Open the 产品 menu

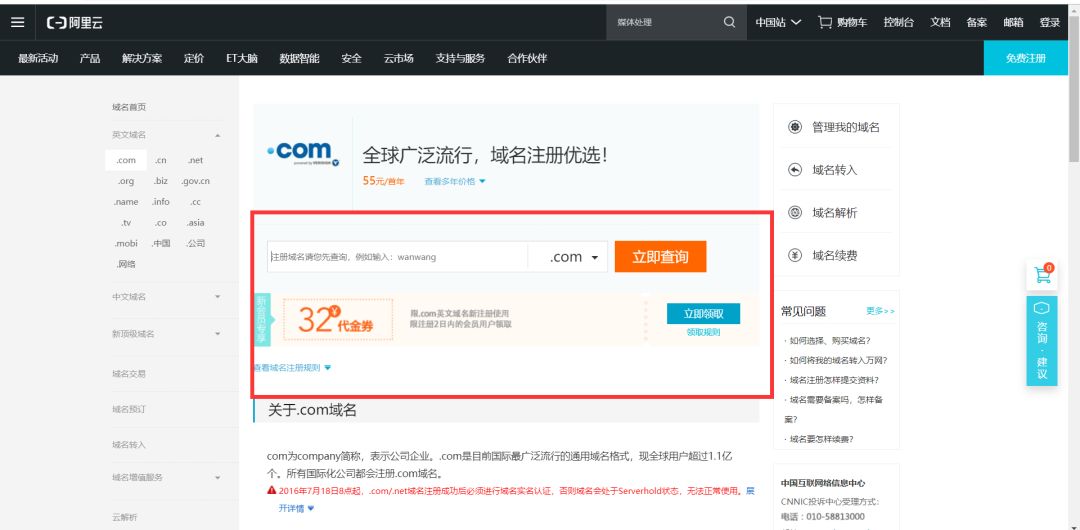[x=90, y=59]
